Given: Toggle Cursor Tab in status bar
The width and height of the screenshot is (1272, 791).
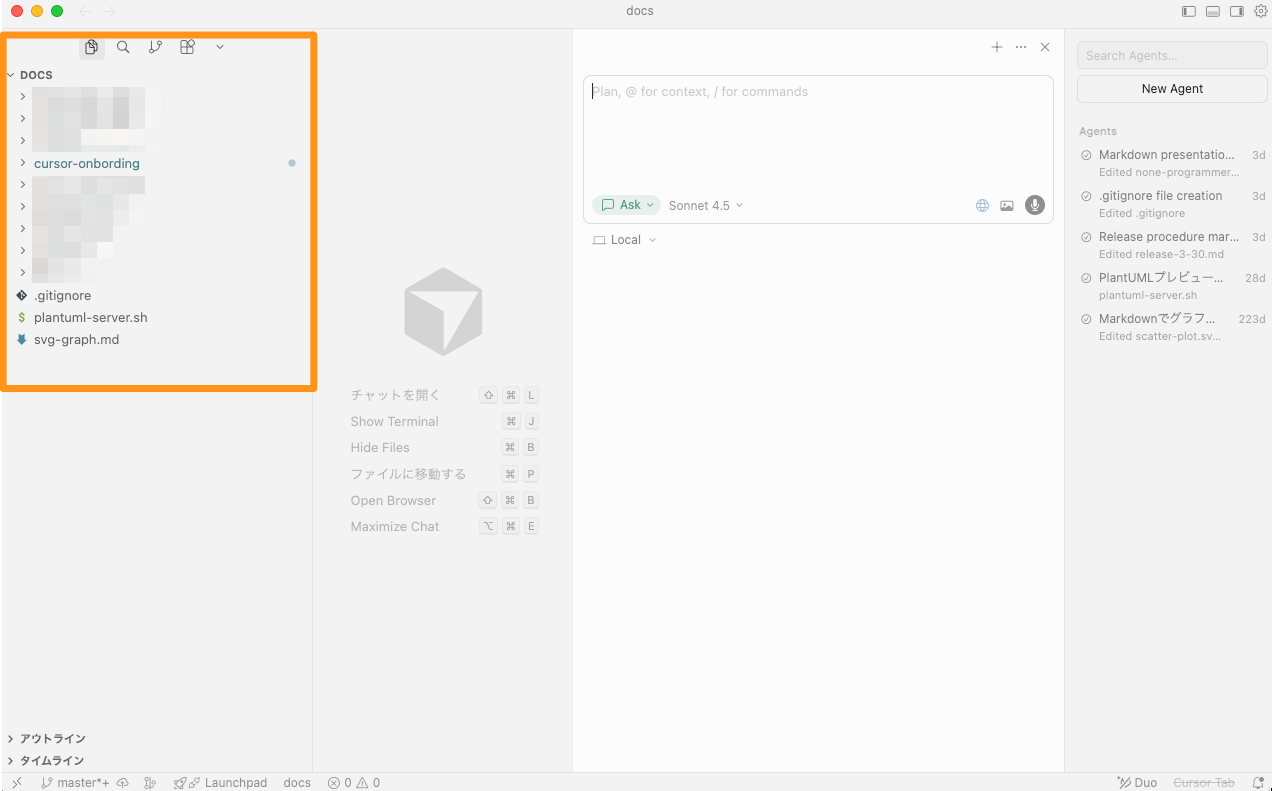Looking at the screenshot, I should (x=1204, y=783).
